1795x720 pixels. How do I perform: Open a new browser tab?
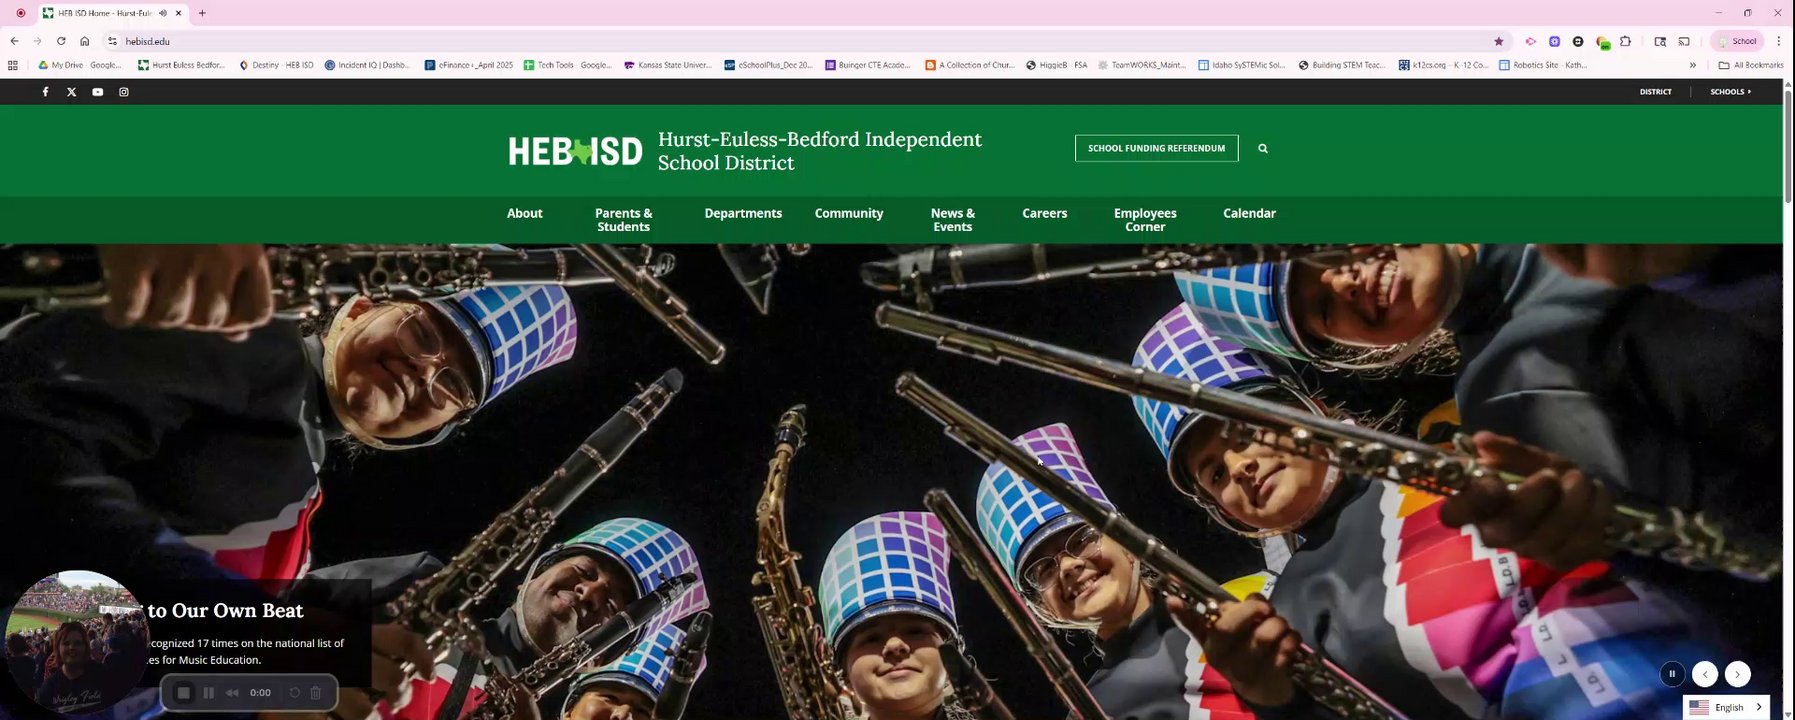tap(202, 13)
